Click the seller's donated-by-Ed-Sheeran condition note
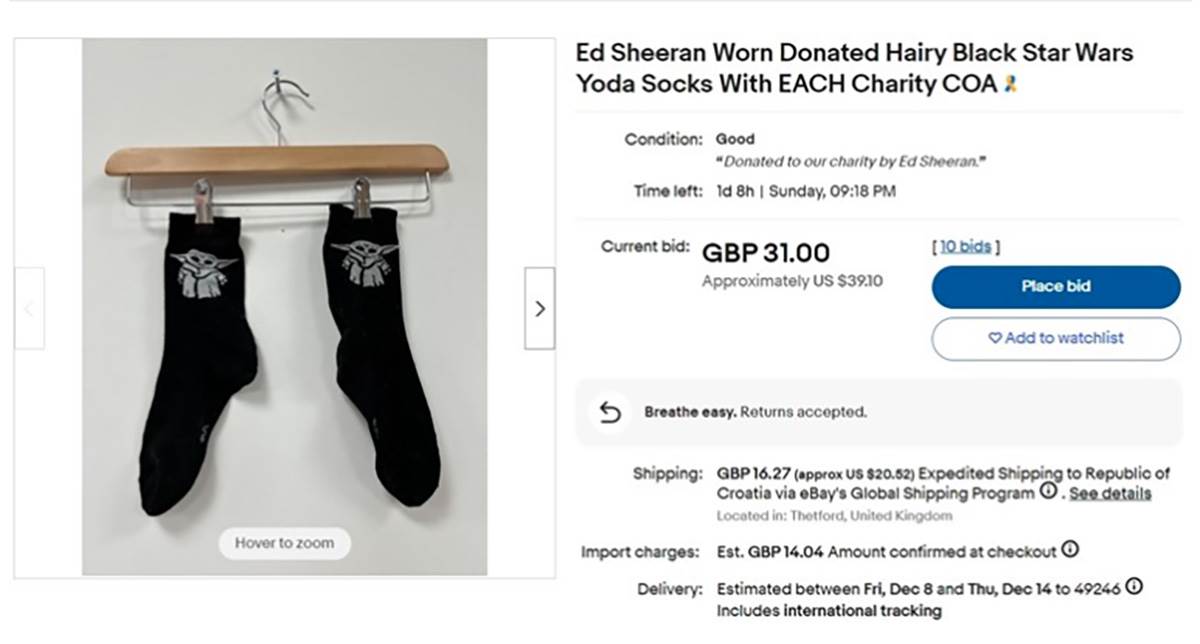 pos(850,162)
